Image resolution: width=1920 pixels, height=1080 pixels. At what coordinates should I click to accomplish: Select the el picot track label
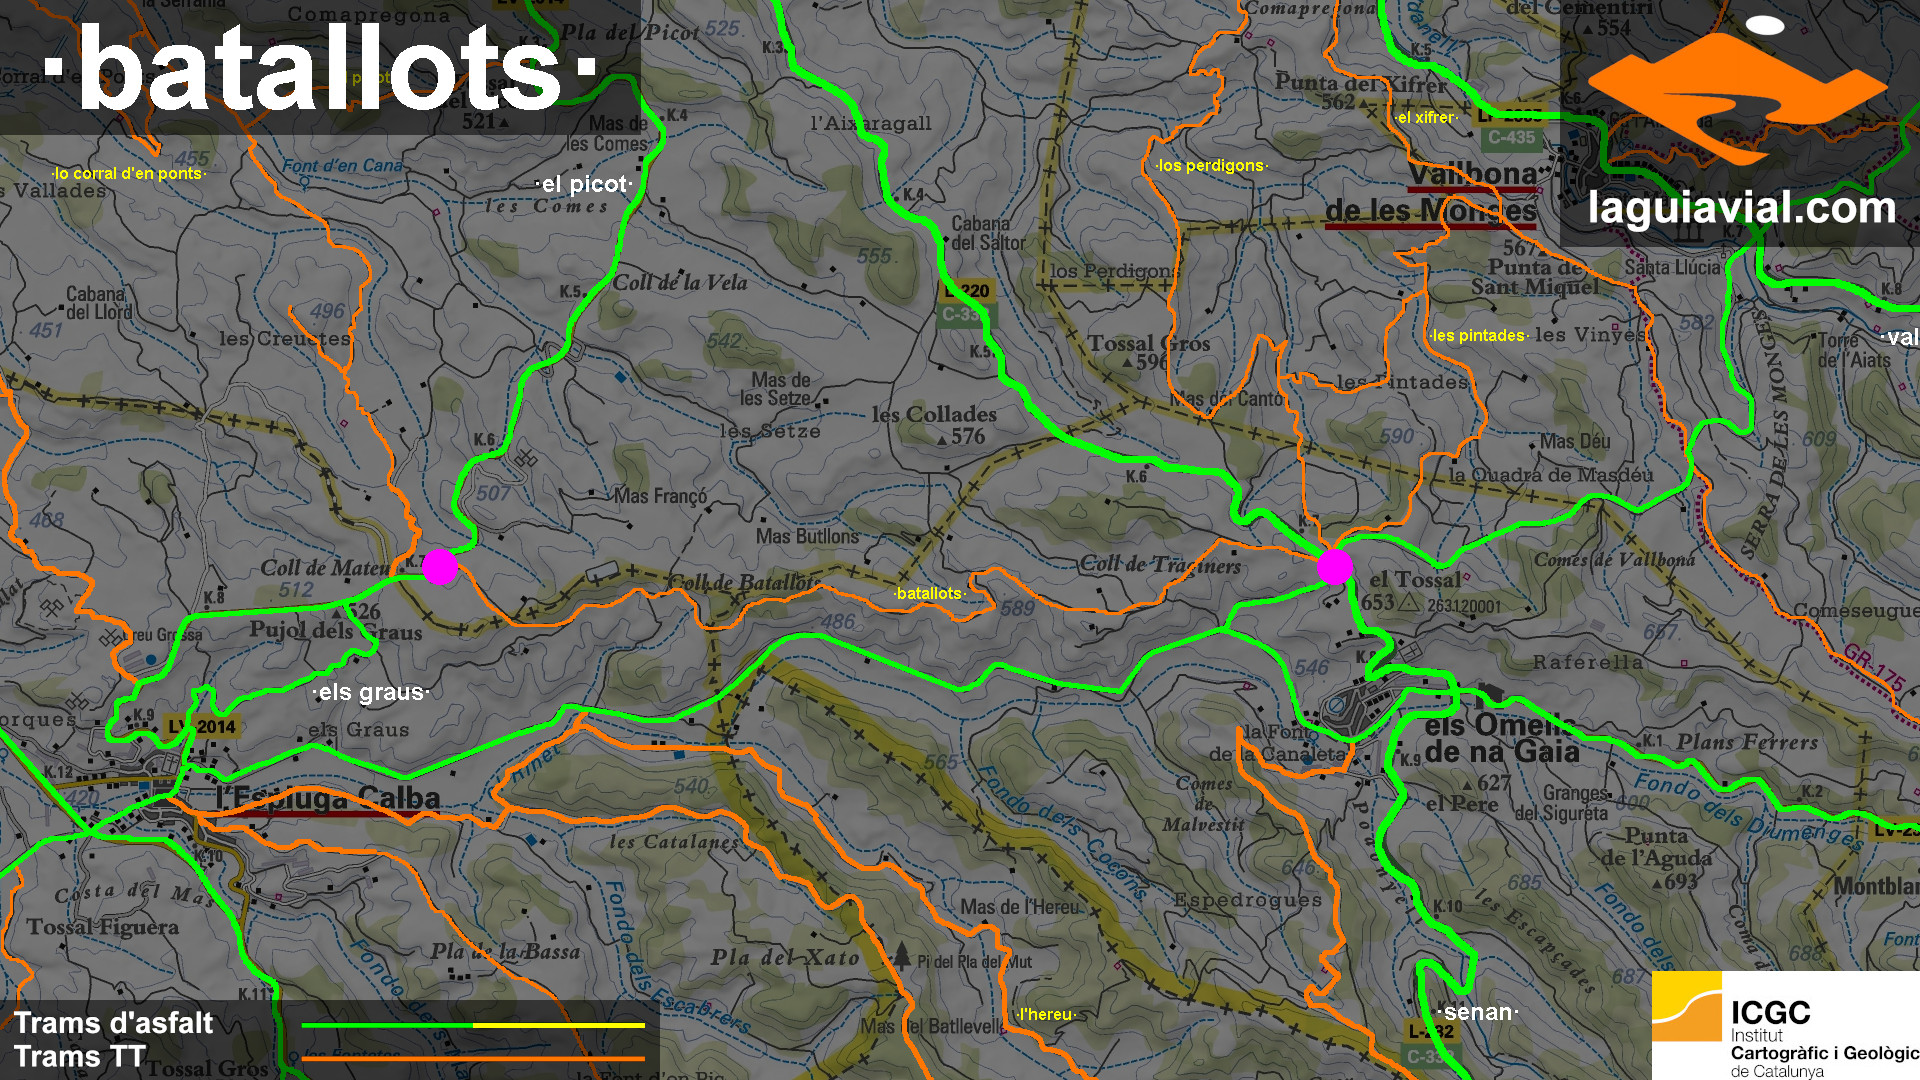[x=584, y=184]
